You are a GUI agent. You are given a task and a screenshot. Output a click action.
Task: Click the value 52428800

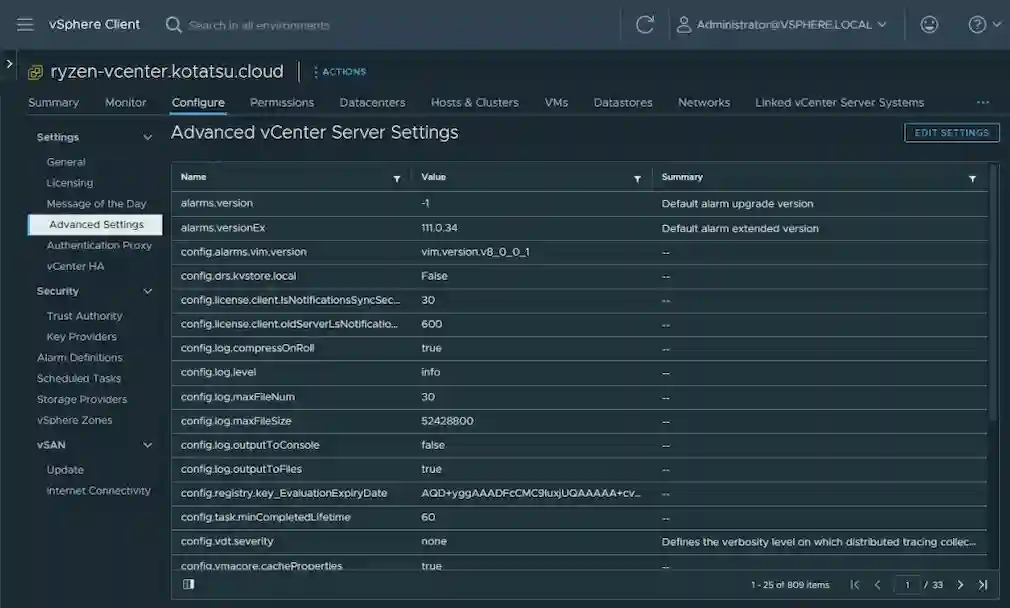click(447, 421)
